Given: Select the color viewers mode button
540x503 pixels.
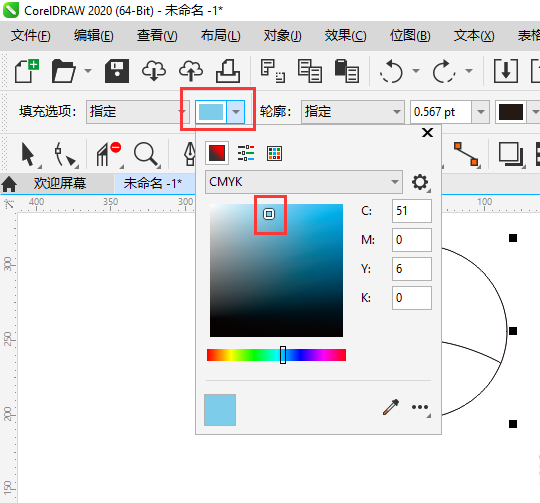Looking at the screenshot, I should pos(217,153).
